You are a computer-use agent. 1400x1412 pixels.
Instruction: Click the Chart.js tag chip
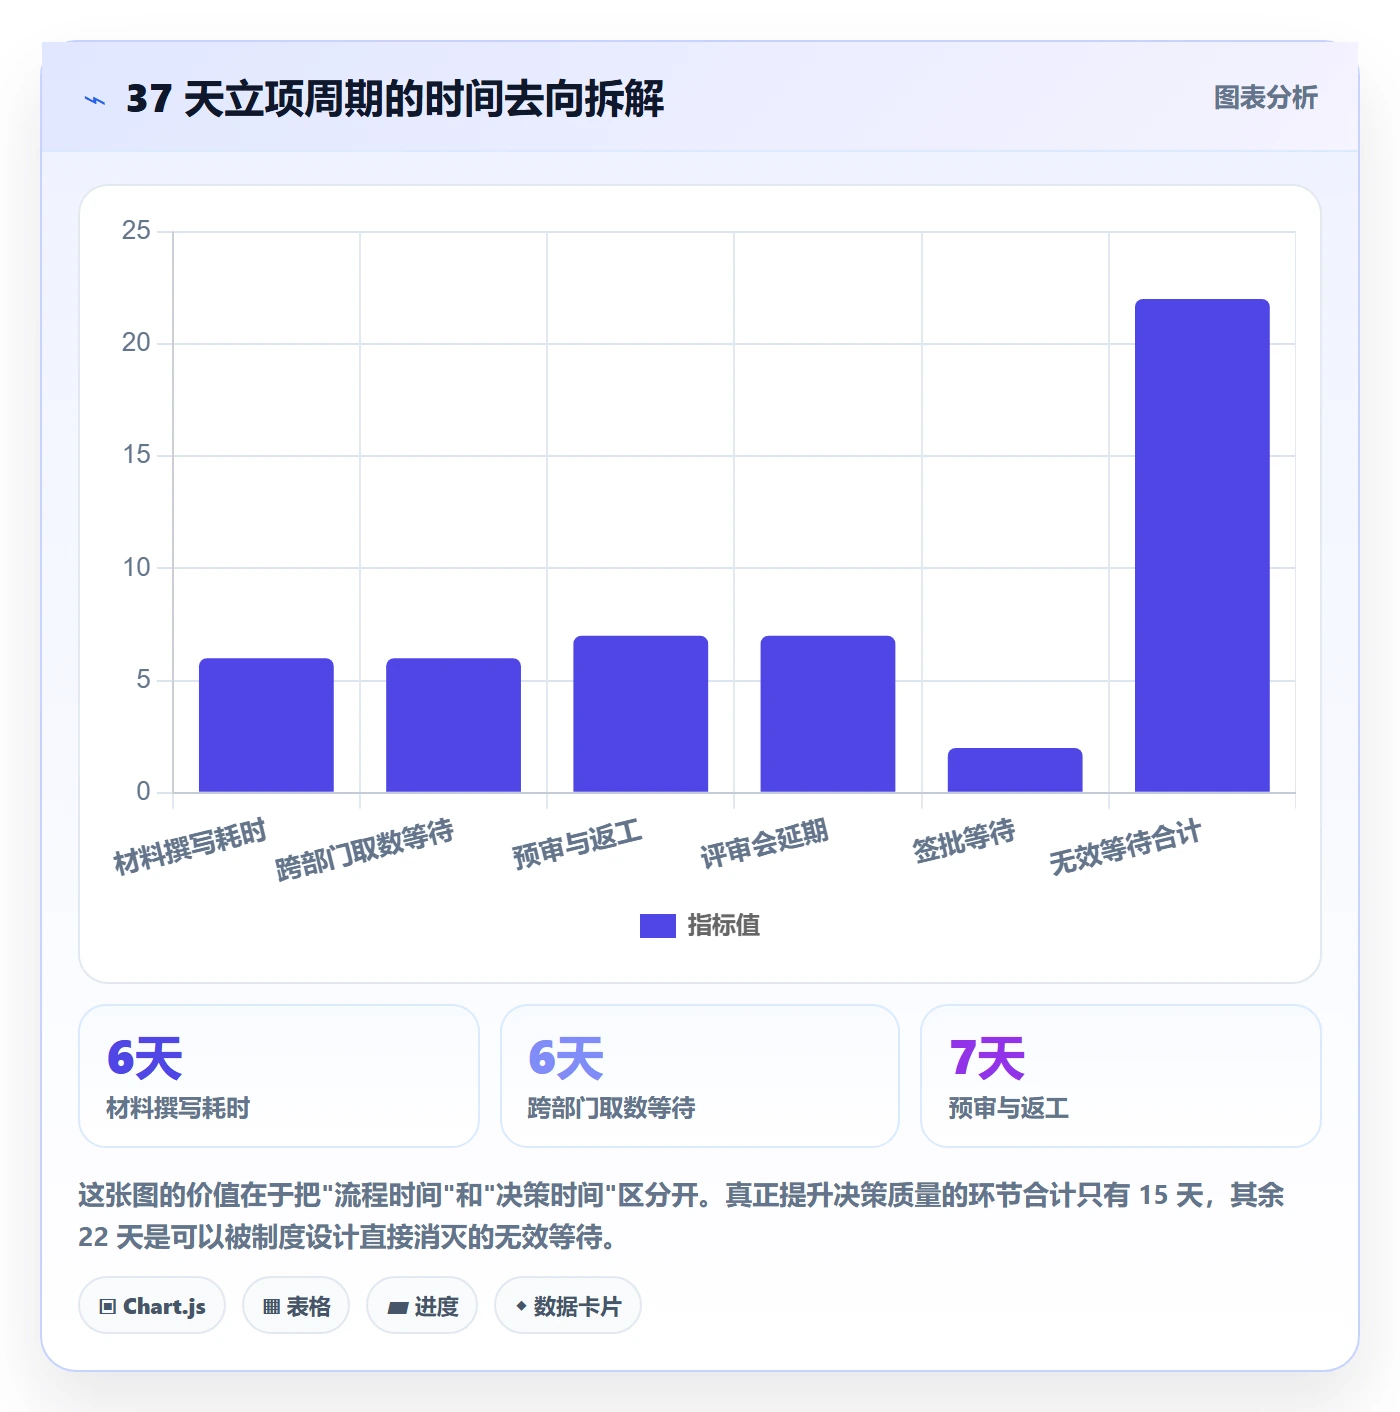(x=152, y=1305)
